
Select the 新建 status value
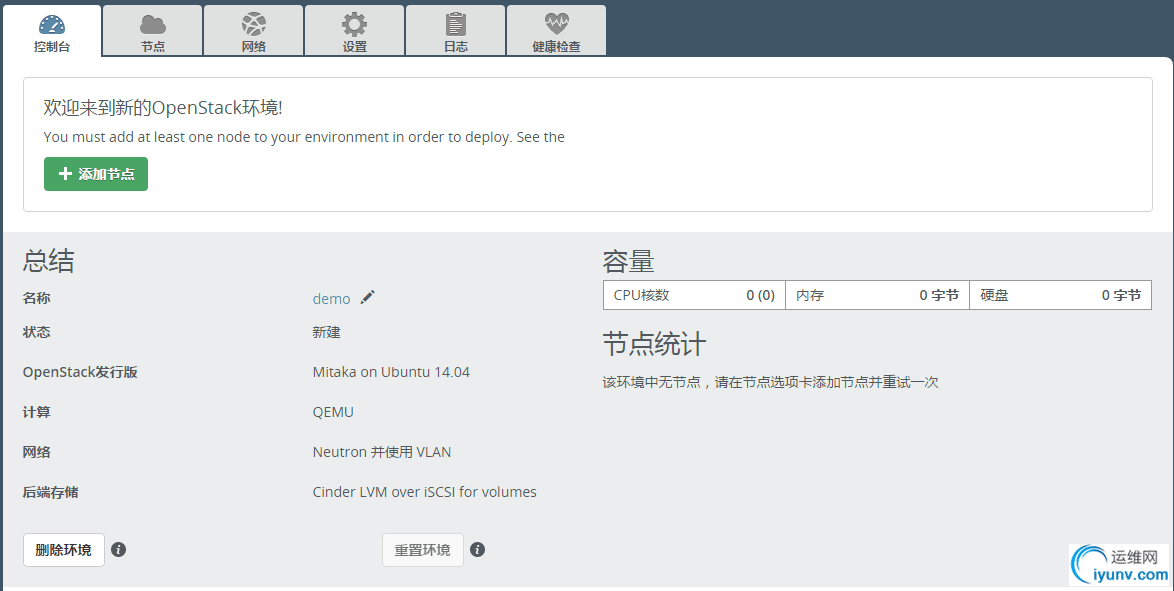(x=326, y=333)
